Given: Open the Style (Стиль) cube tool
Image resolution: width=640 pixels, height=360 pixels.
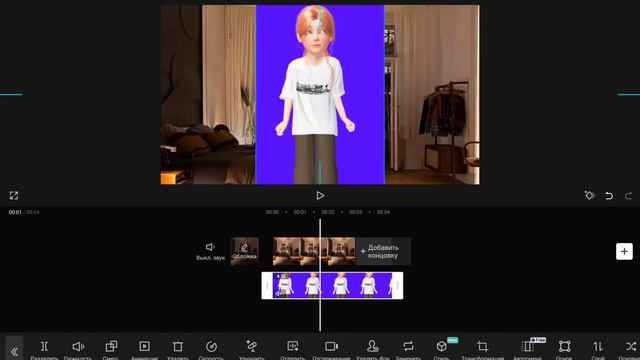Looking at the screenshot, I should coord(442,349).
